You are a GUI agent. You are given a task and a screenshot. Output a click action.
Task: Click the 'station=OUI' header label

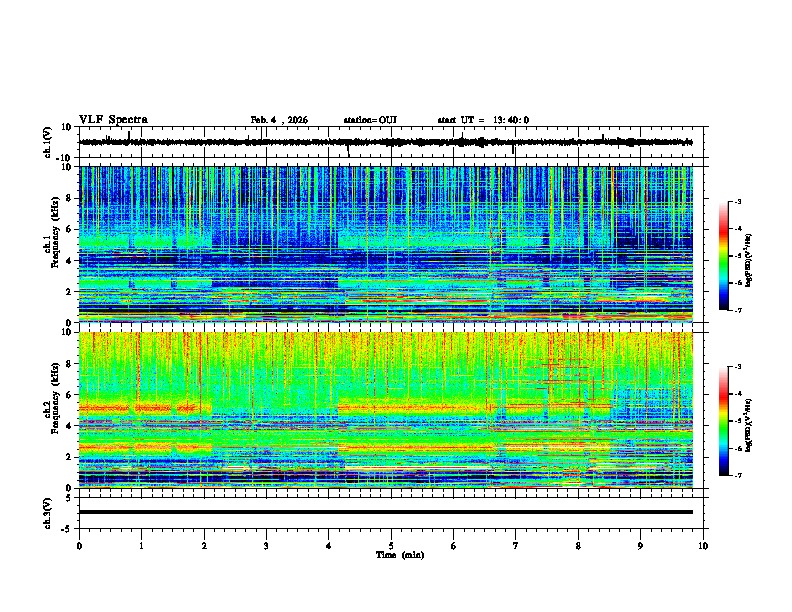370,120
